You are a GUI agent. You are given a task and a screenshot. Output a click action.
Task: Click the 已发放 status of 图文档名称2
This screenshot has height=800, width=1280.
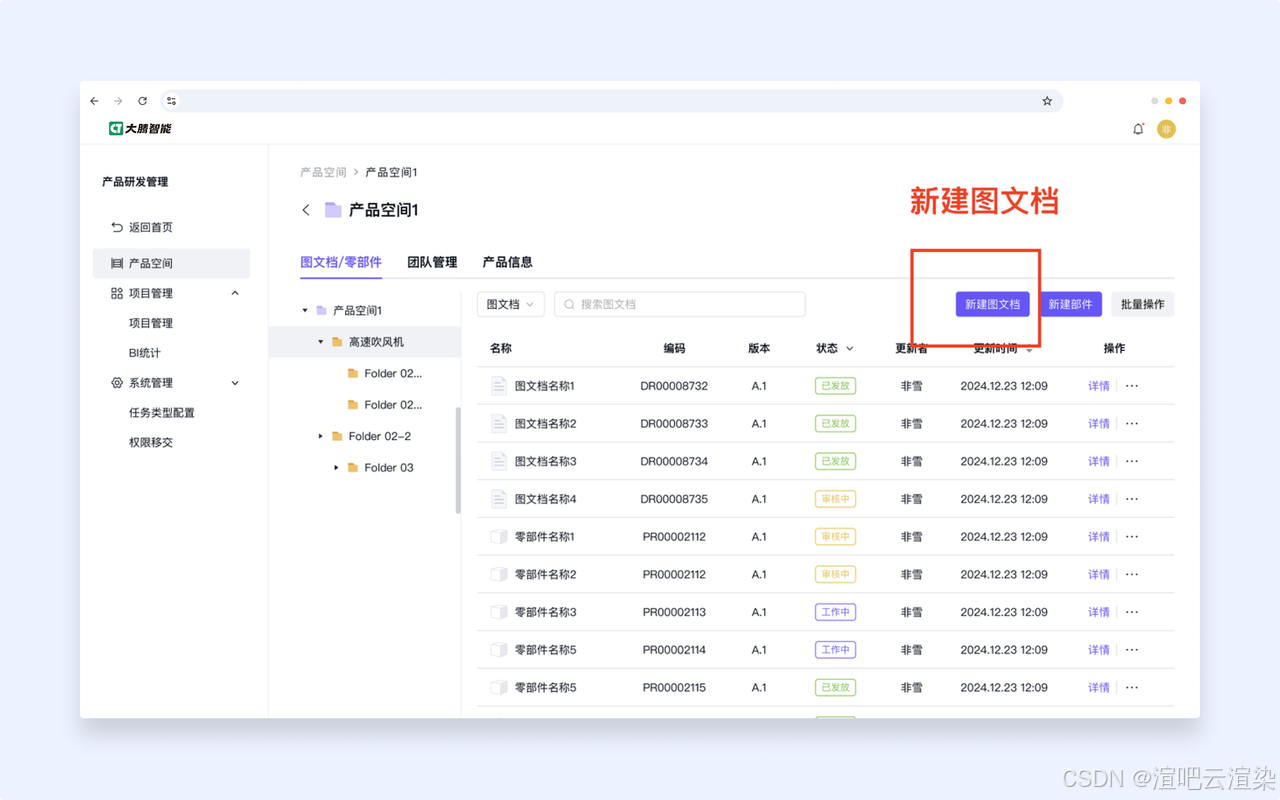[x=835, y=424]
